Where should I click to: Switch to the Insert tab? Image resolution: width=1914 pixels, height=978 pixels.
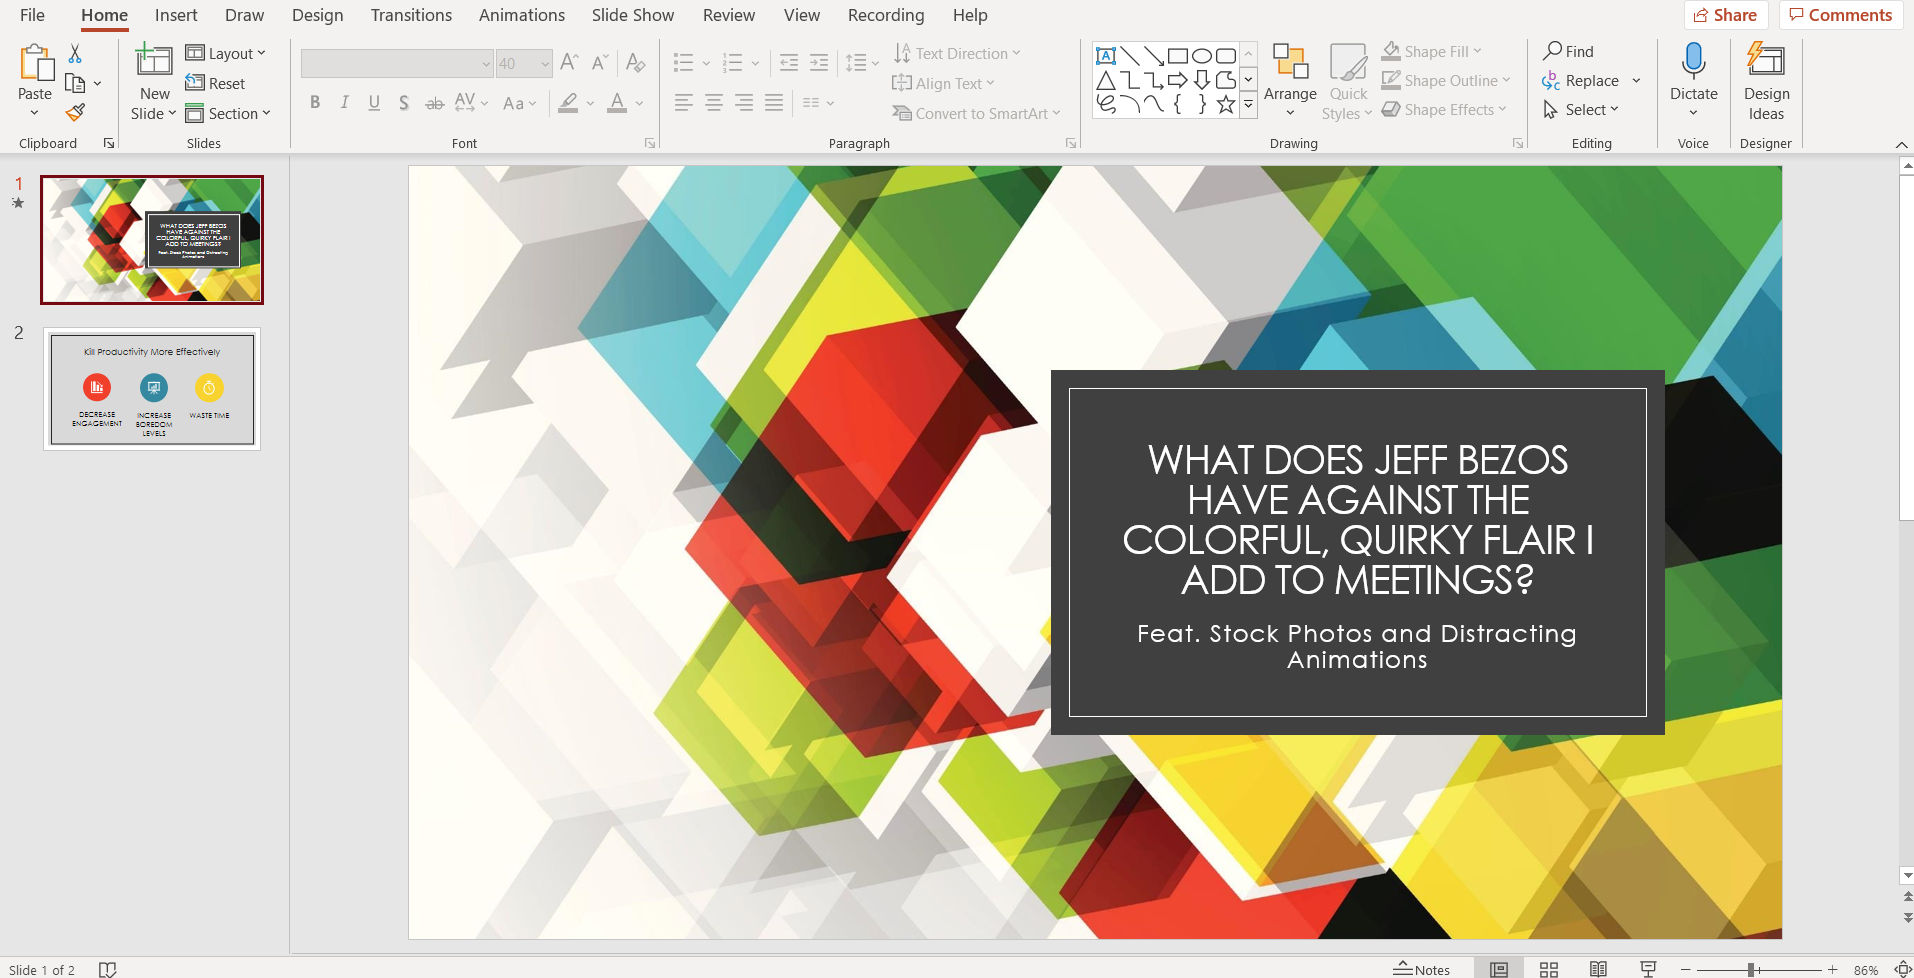[x=176, y=15]
